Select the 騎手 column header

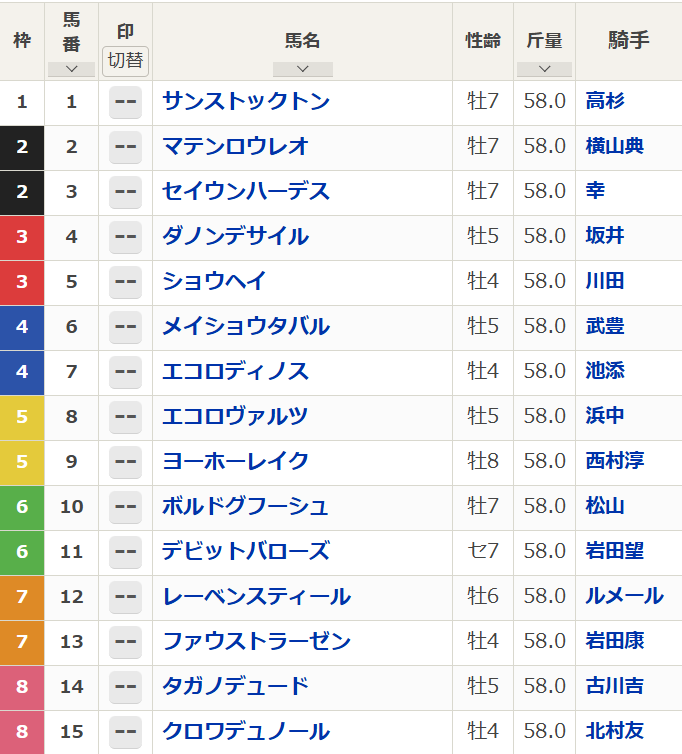pyautogui.click(x=628, y=41)
